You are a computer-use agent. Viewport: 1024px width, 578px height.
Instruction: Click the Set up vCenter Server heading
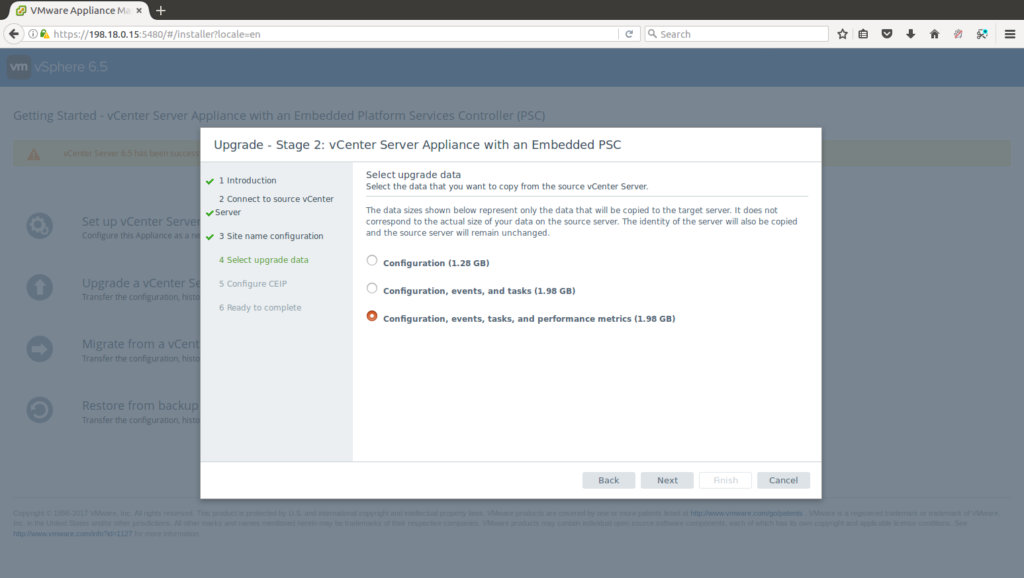click(140, 221)
